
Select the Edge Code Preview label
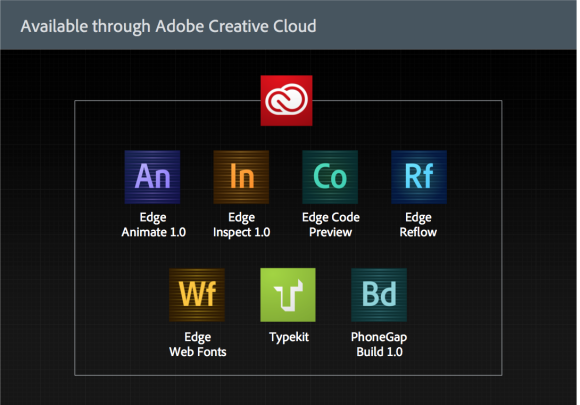coord(331,225)
